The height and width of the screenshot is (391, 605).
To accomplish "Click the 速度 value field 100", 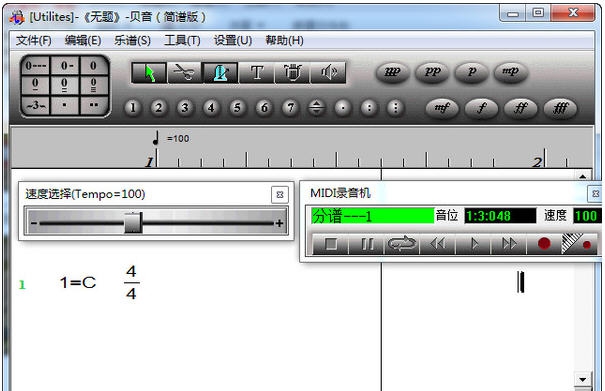I will coord(587,216).
